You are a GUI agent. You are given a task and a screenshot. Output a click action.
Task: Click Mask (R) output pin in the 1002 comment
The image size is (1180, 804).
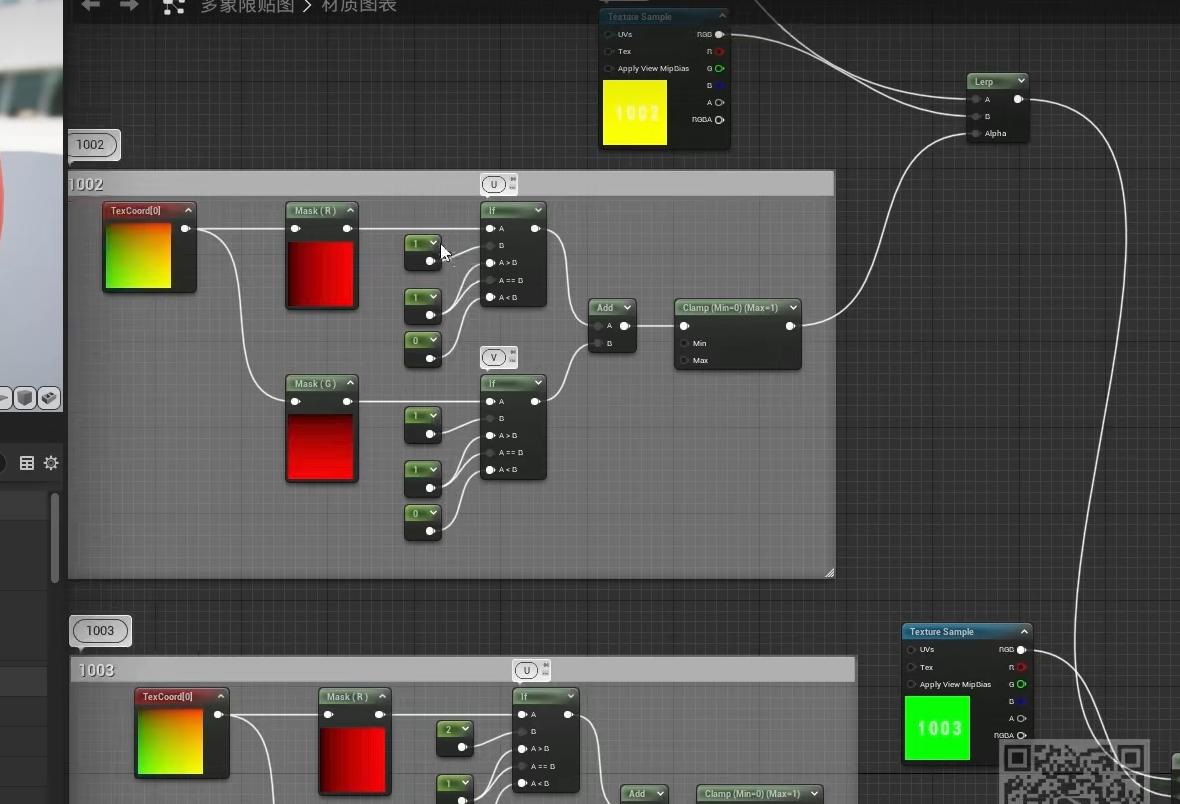tap(347, 229)
